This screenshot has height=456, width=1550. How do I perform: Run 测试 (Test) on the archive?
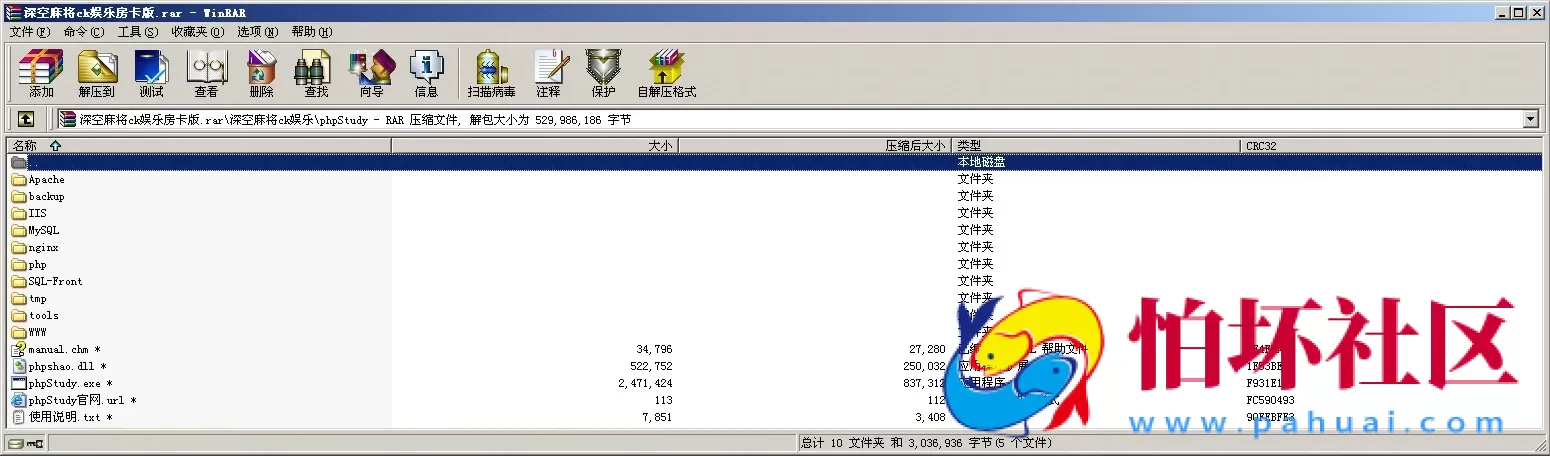(x=151, y=73)
